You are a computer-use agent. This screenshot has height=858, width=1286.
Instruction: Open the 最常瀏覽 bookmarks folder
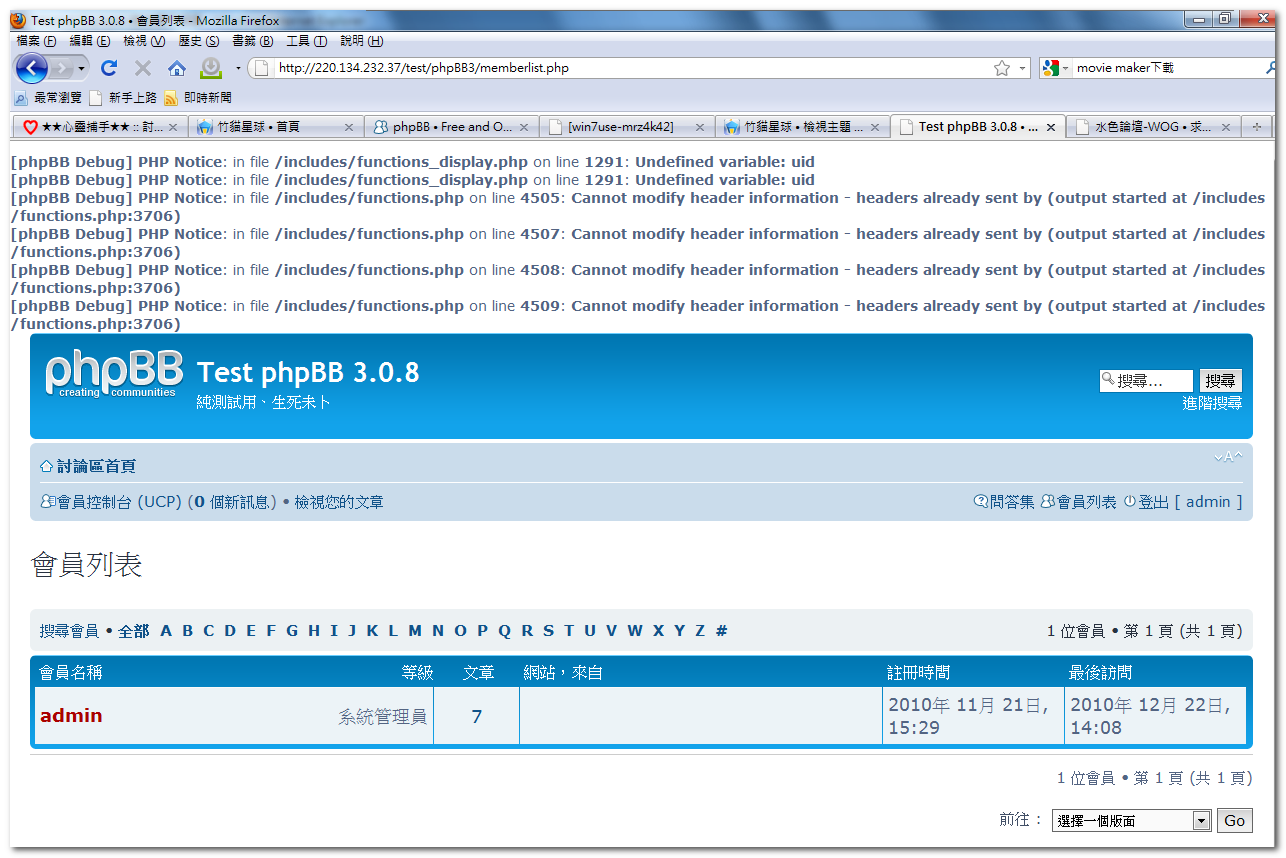click(48, 98)
